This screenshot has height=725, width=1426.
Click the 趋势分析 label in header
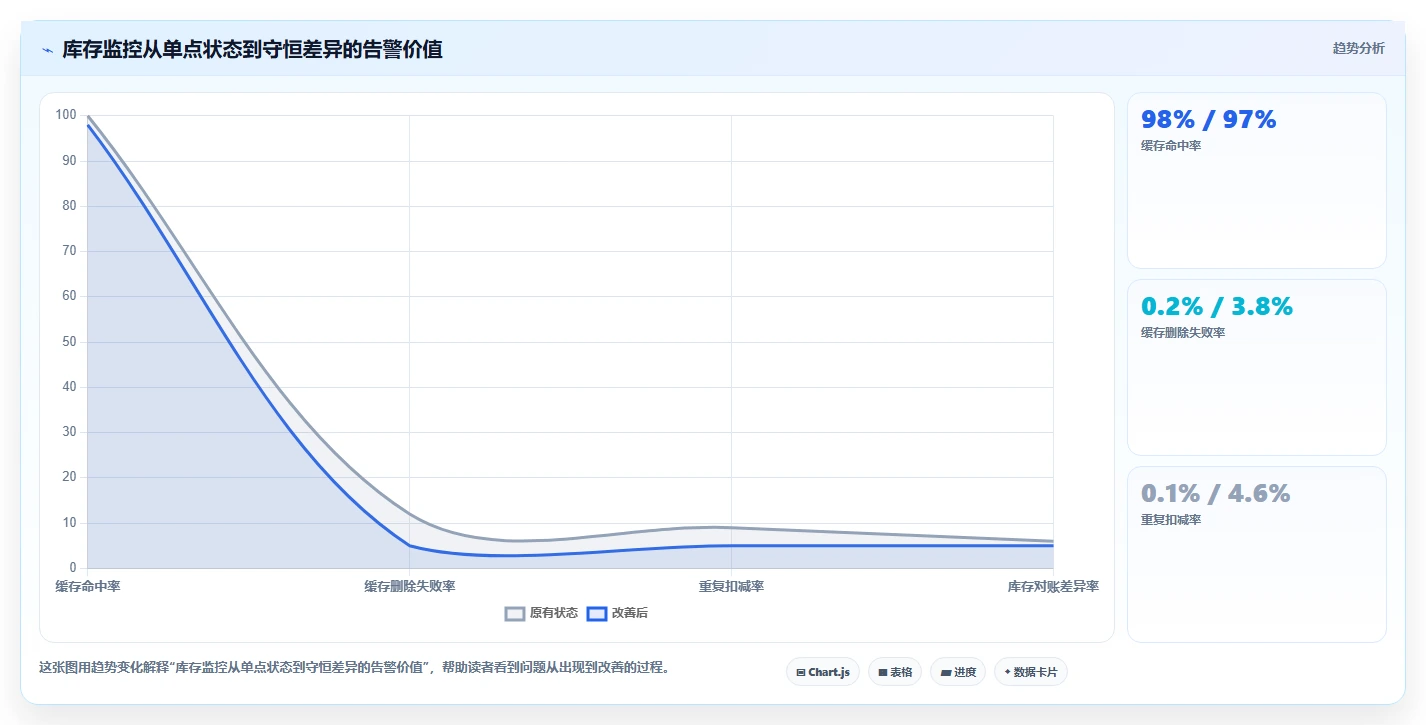click(1358, 49)
